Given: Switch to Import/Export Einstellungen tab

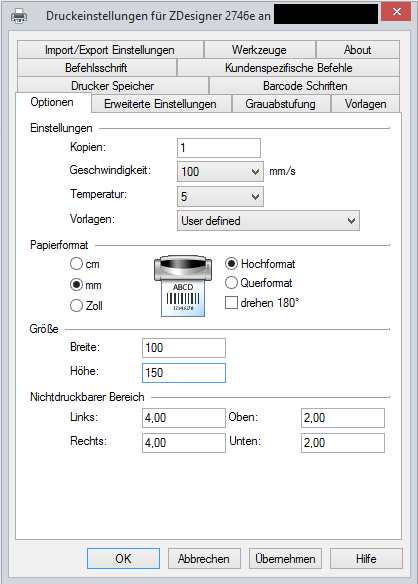Looking at the screenshot, I should 110,50.
